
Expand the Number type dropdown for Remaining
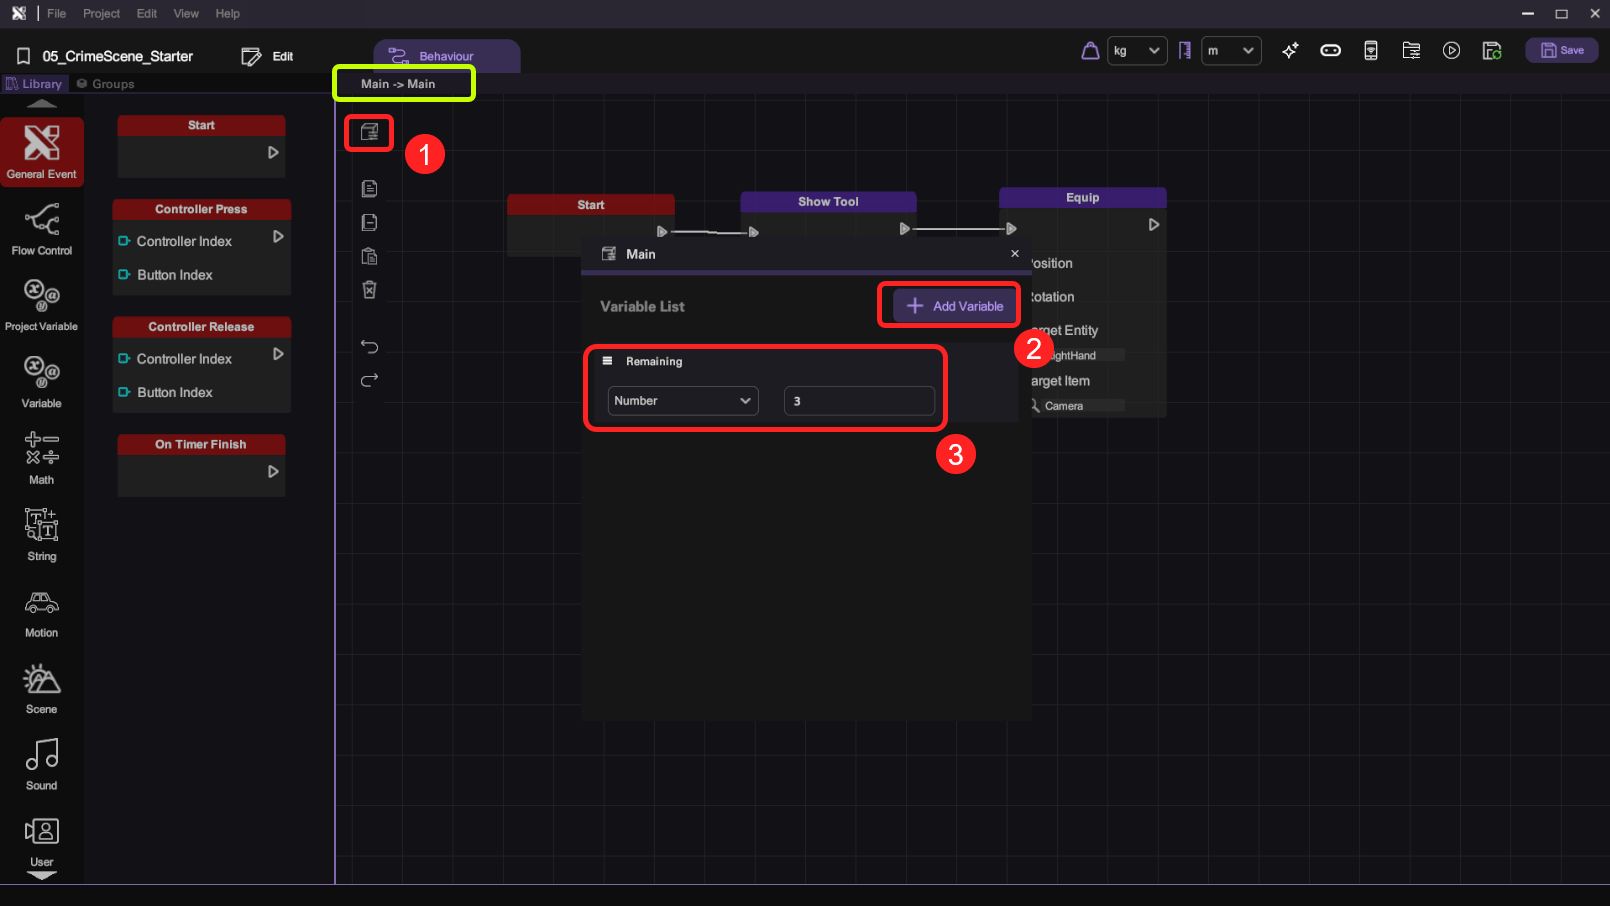[x=682, y=401]
